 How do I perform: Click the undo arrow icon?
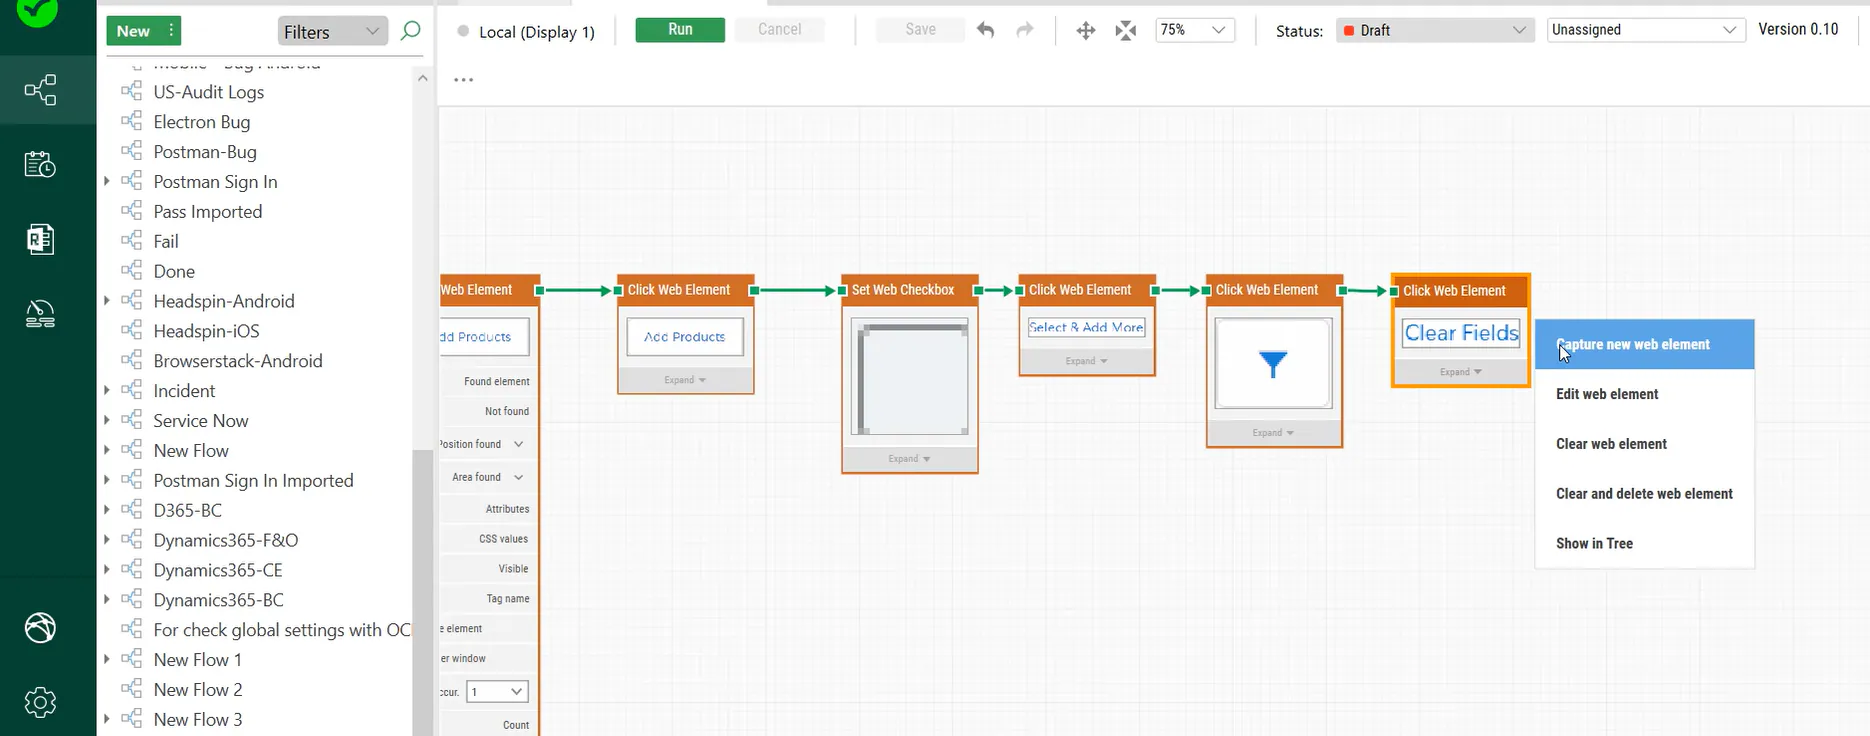click(x=985, y=30)
